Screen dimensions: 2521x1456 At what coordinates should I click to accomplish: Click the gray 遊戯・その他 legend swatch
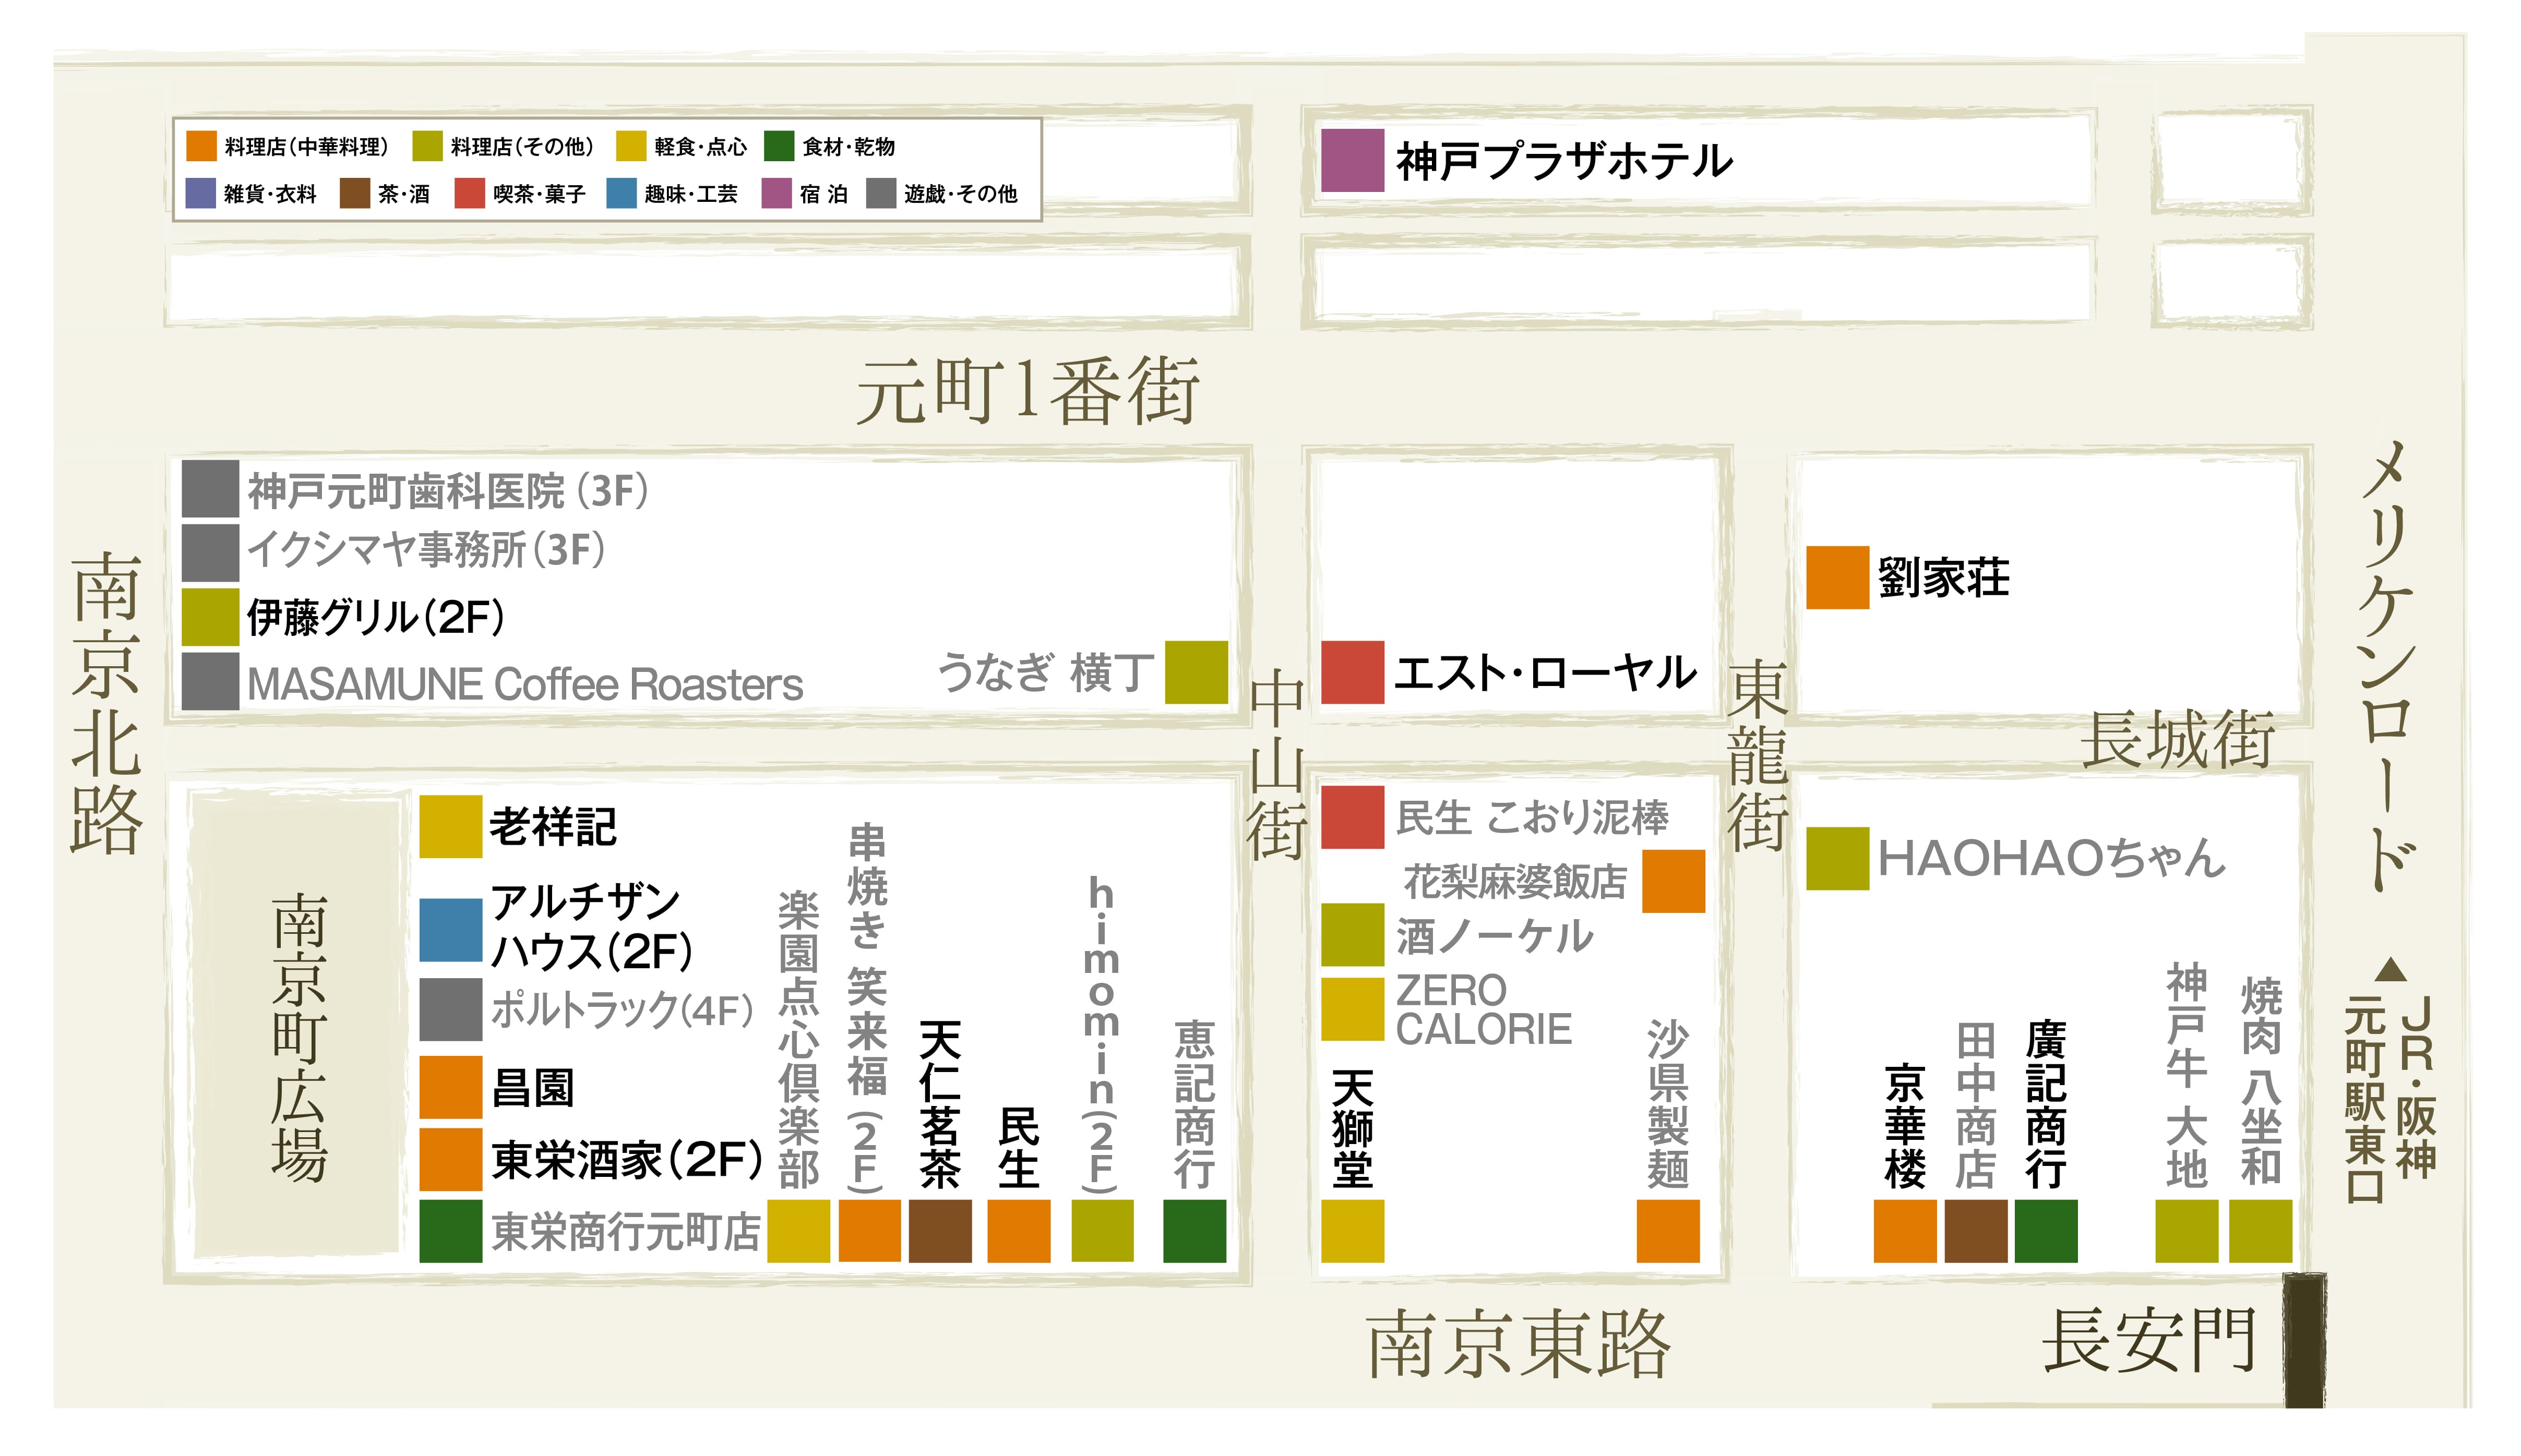(881, 193)
